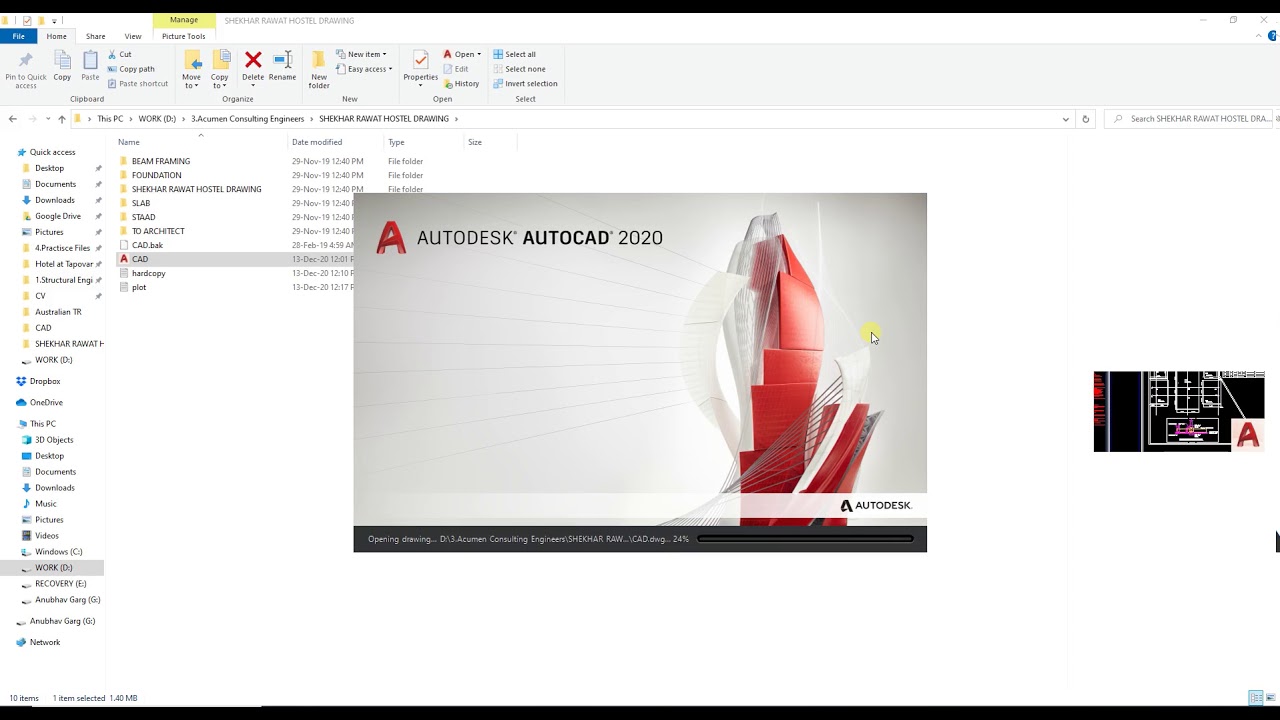Click the Home ribbon tab
The height and width of the screenshot is (720, 1280).
point(56,36)
